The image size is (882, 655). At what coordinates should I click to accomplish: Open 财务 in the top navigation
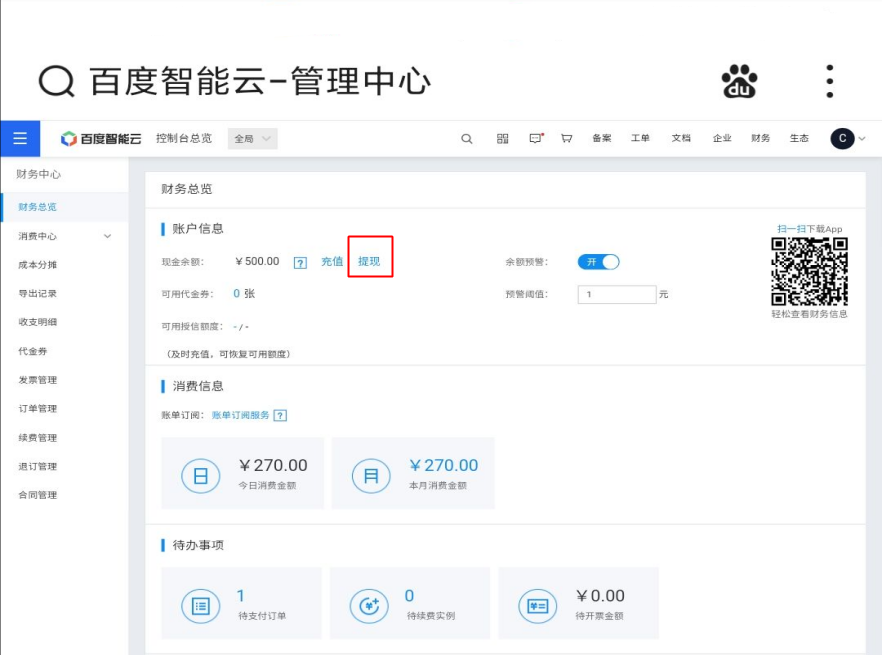[x=760, y=138]
